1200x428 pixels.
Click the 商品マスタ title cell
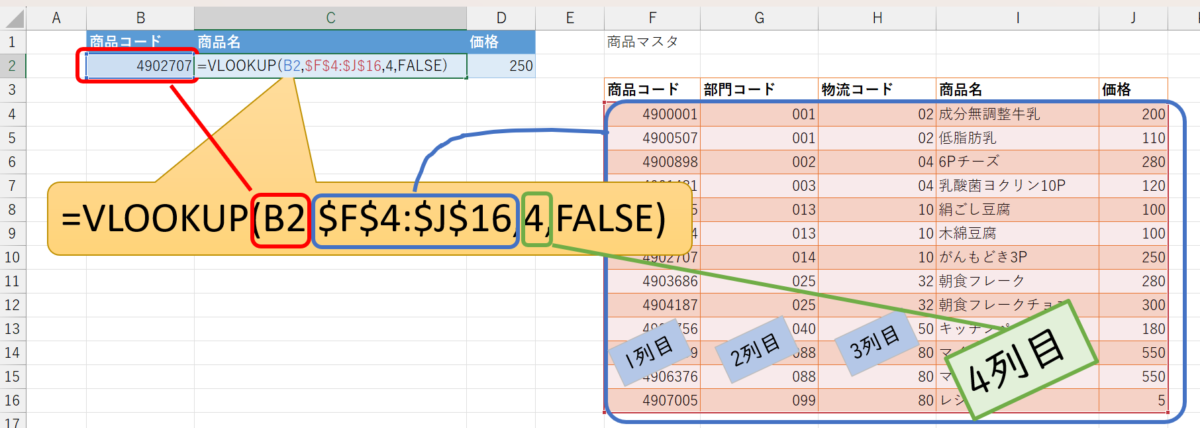point(640,42)
